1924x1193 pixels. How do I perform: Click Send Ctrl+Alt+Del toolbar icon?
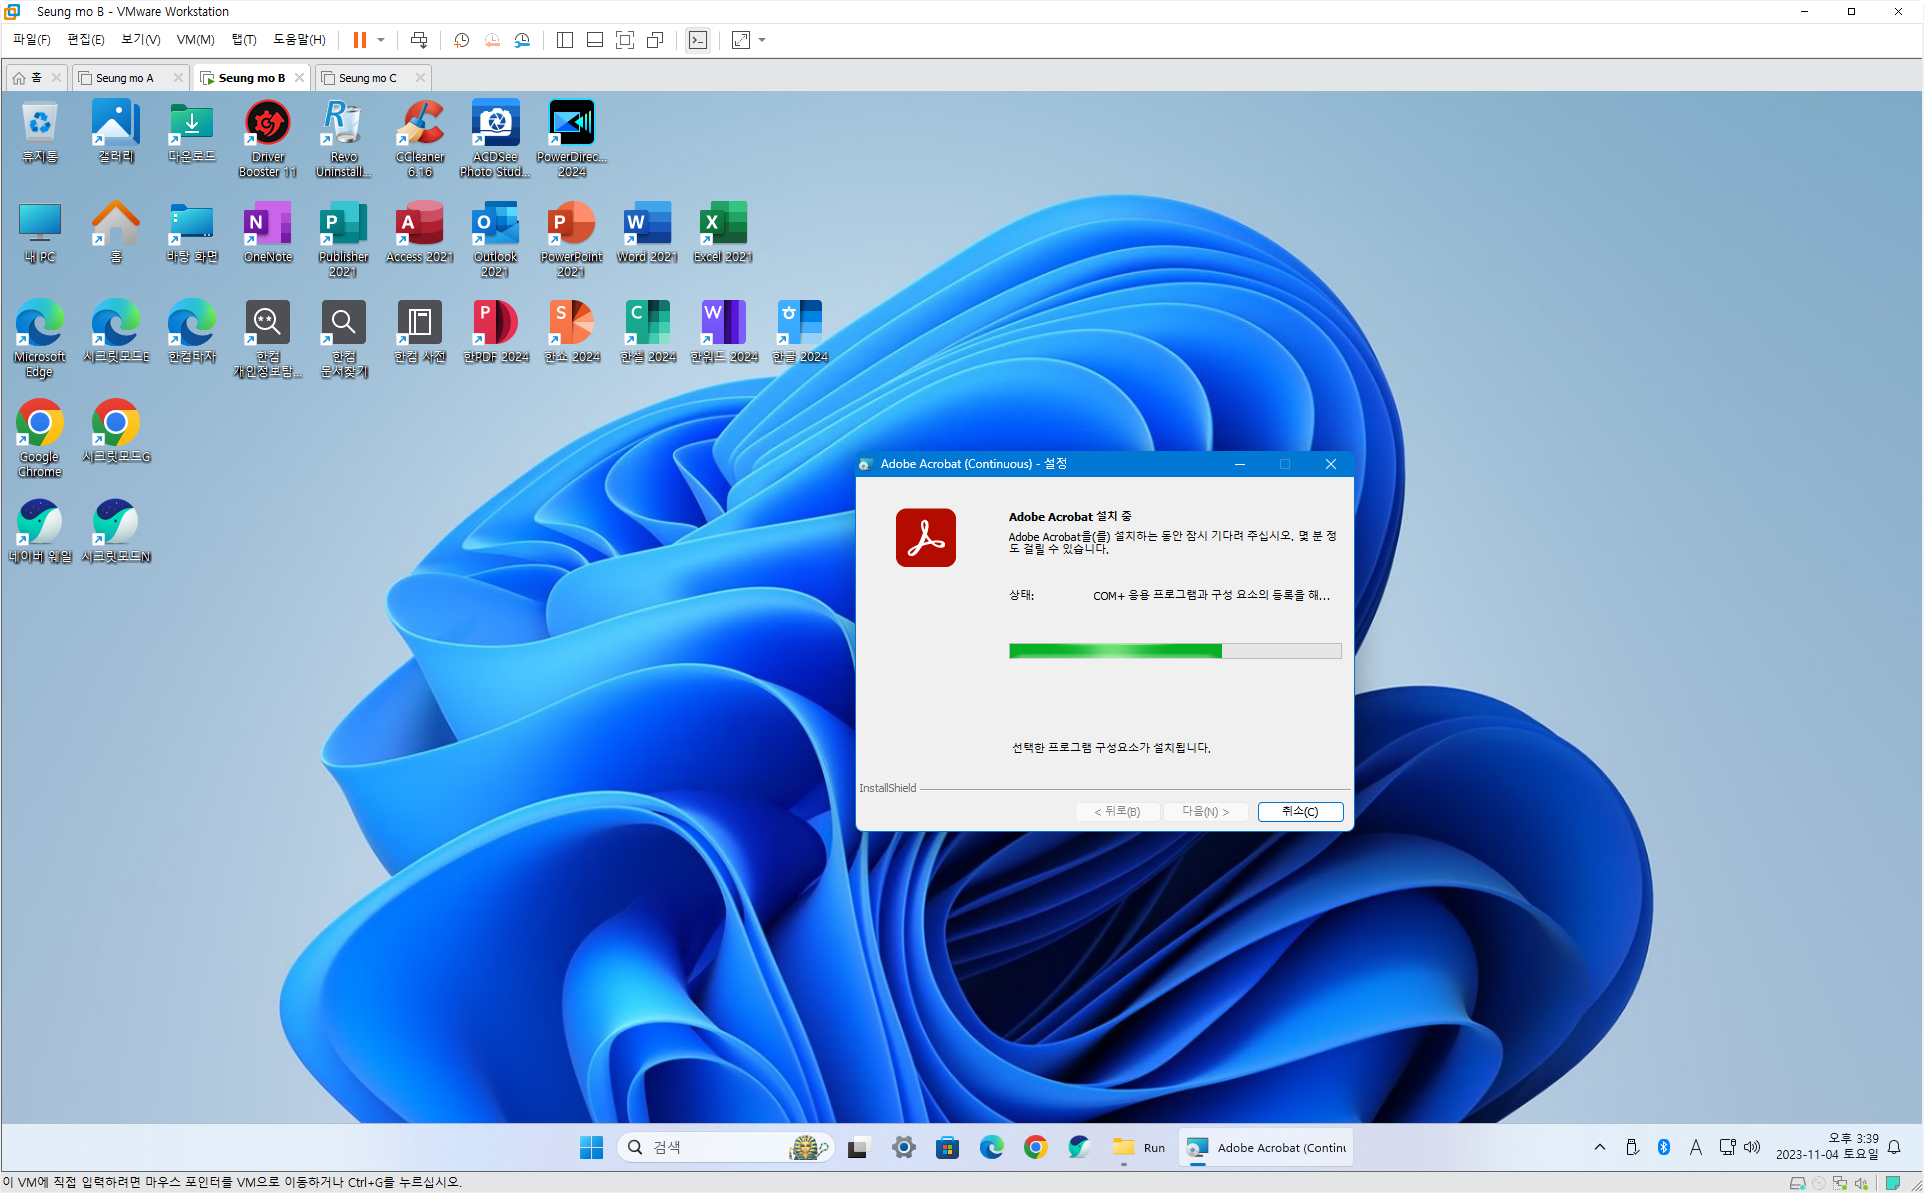point(419,40)
